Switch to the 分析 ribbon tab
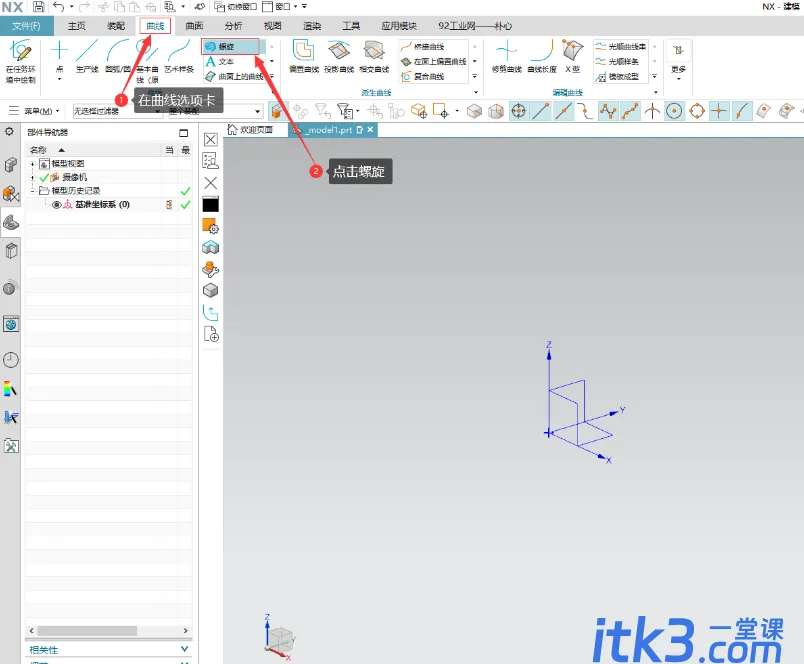The height and width of the screenshot is (664, 804). [233, 26]
